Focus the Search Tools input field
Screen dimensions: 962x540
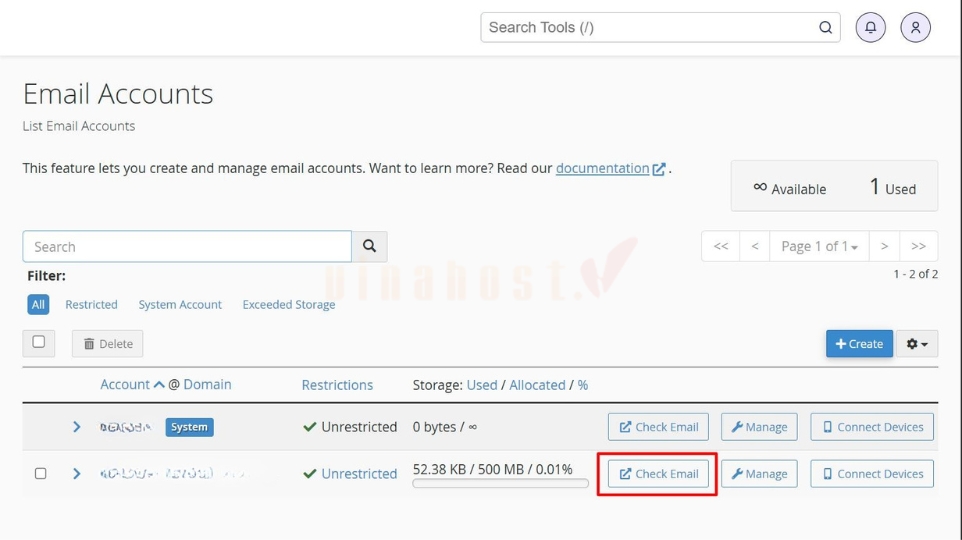[x=660, y=28]
